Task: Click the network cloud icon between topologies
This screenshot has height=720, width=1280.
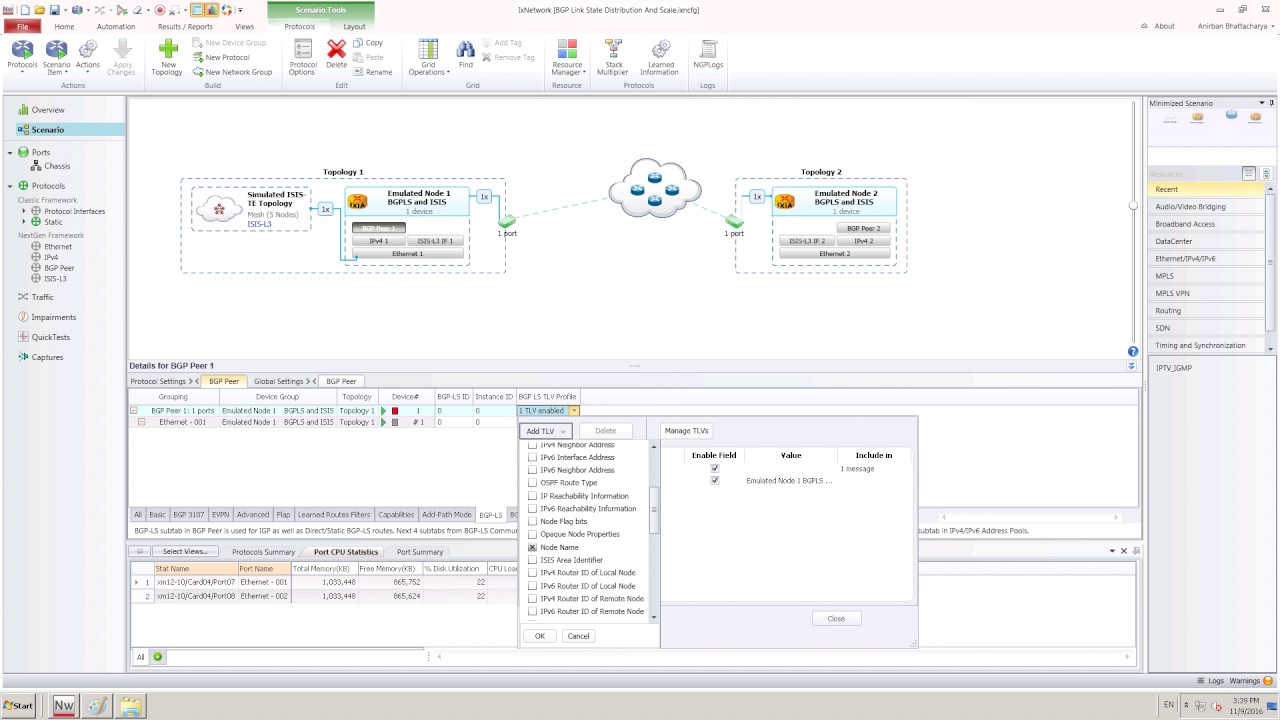Action: (x=655, y=189)
